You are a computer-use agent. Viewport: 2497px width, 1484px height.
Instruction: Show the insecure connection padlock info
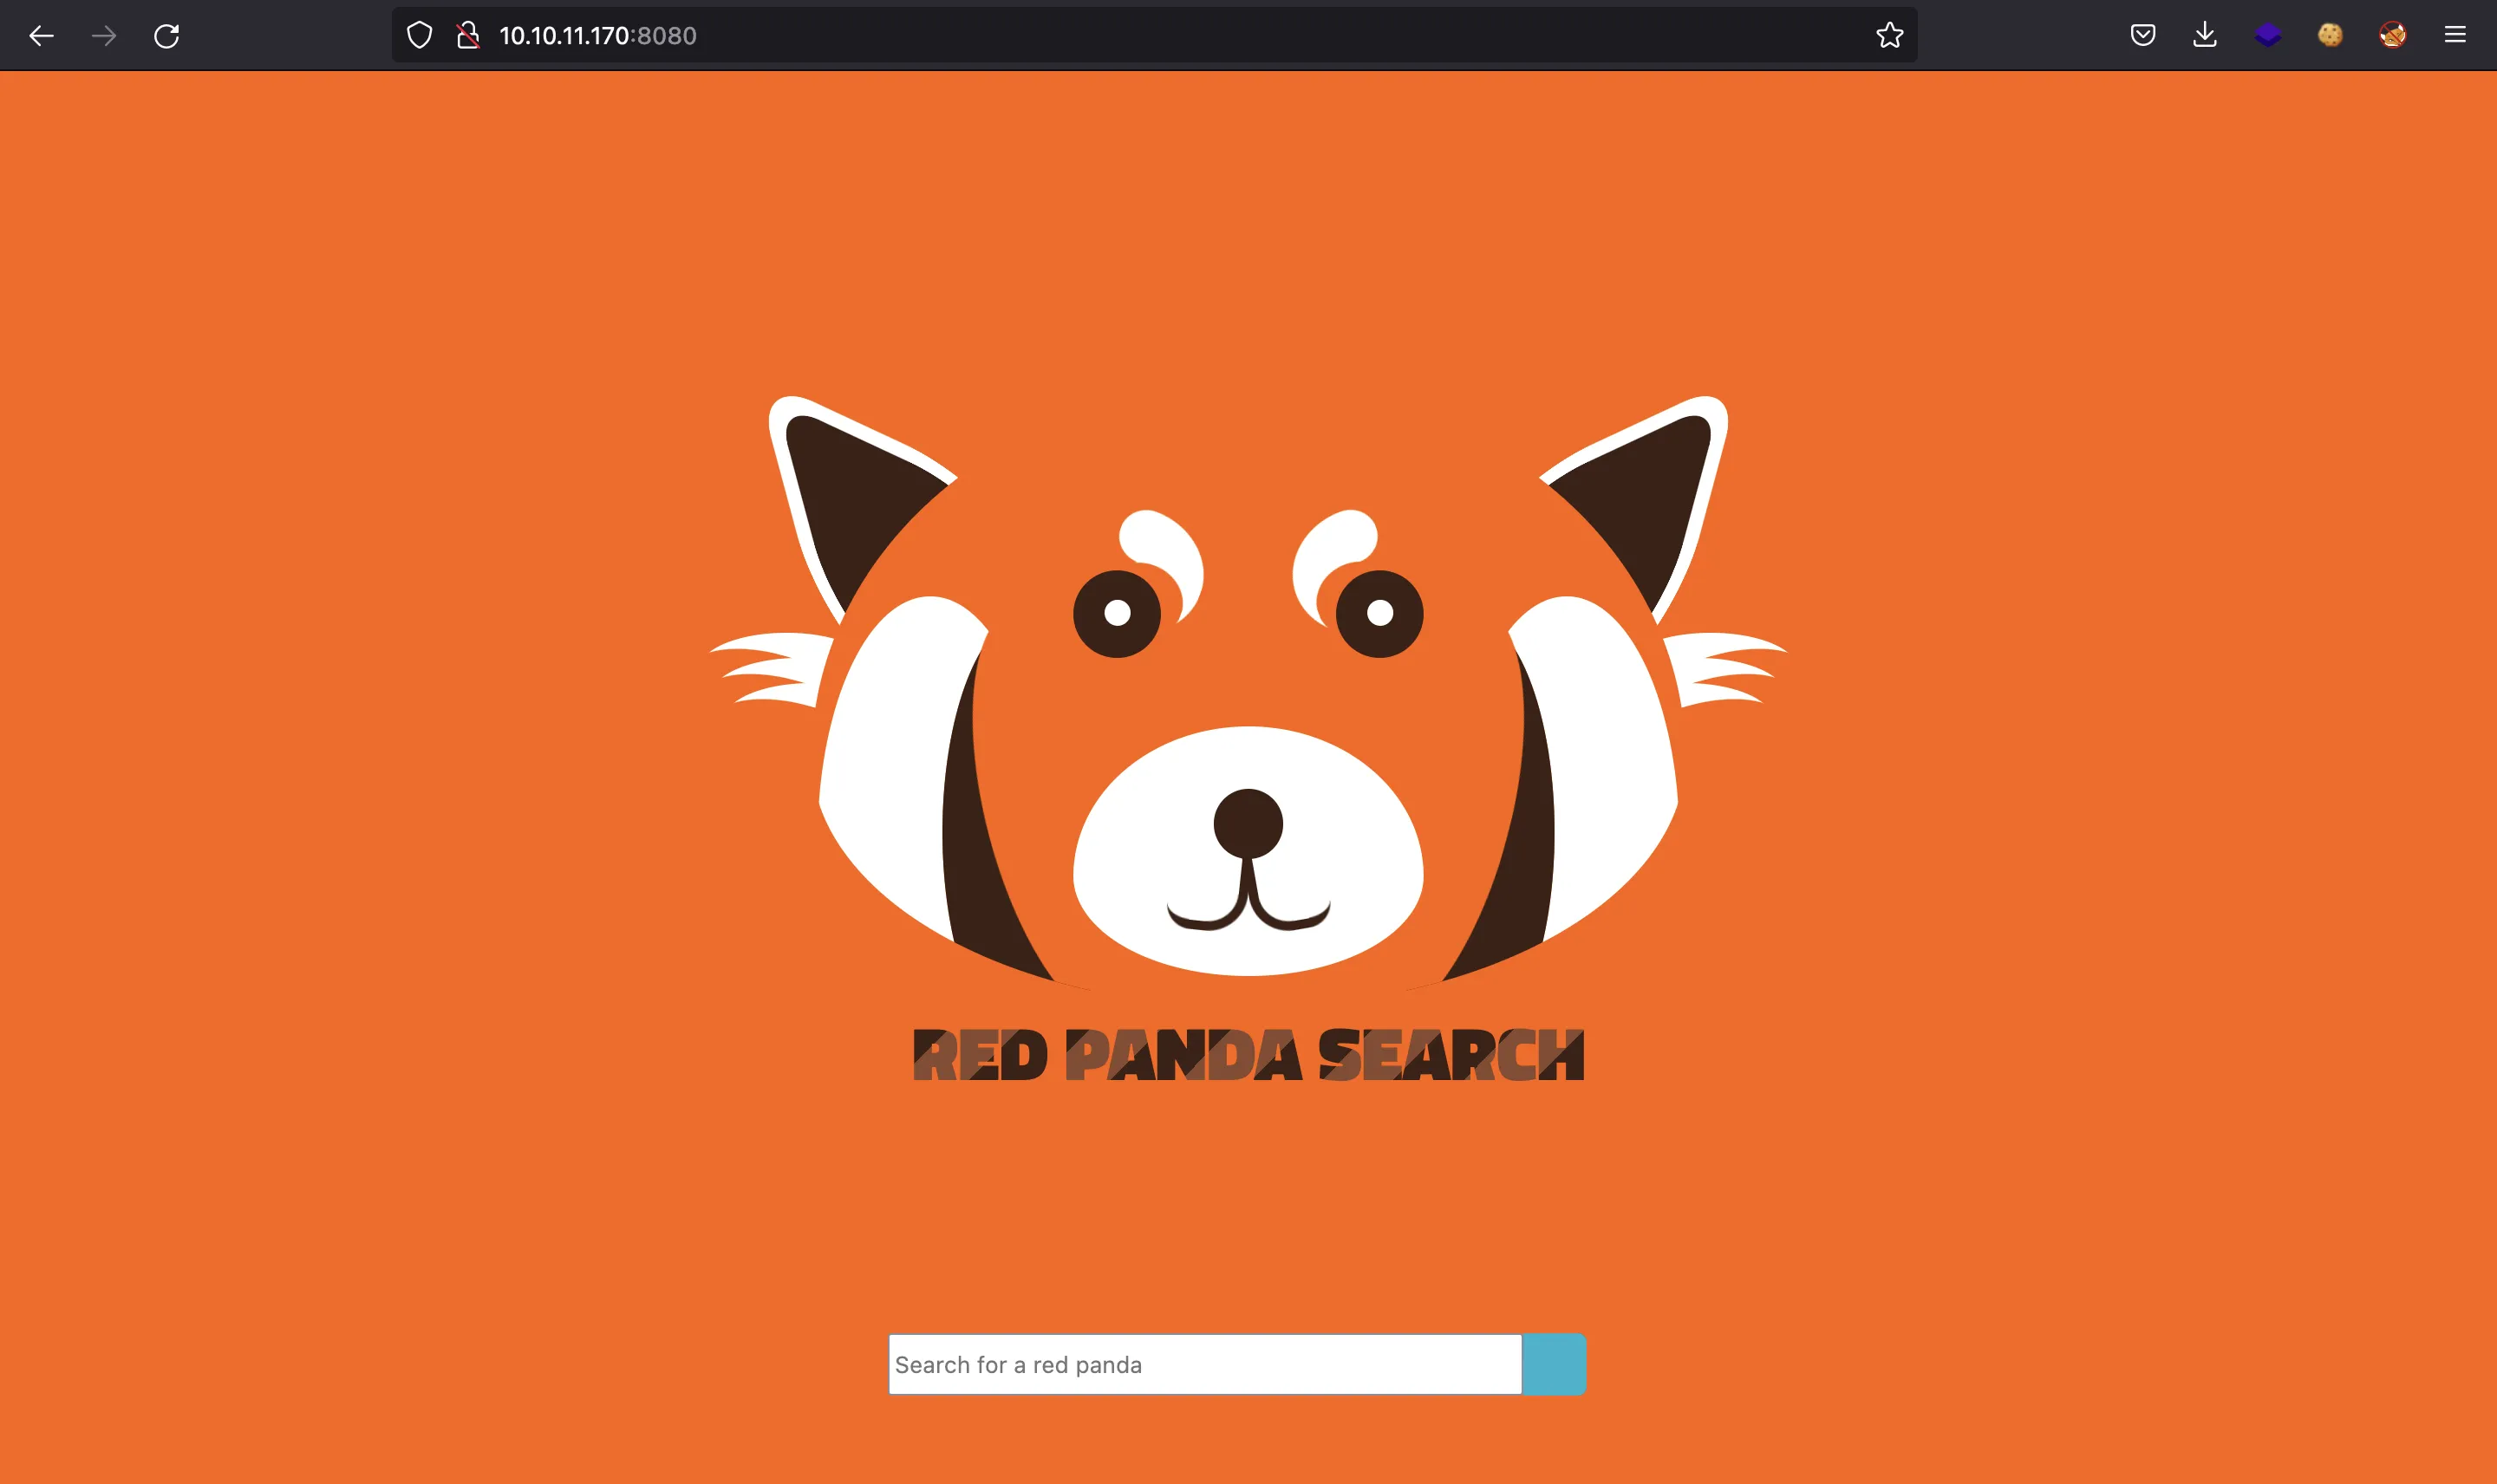467,36
